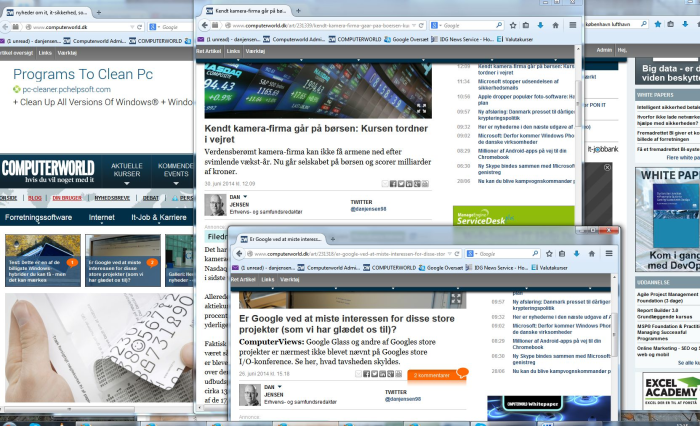Click the home icon in the Er Google window
The height and width of the screenshot is (426, 700).
coord(592,254)
